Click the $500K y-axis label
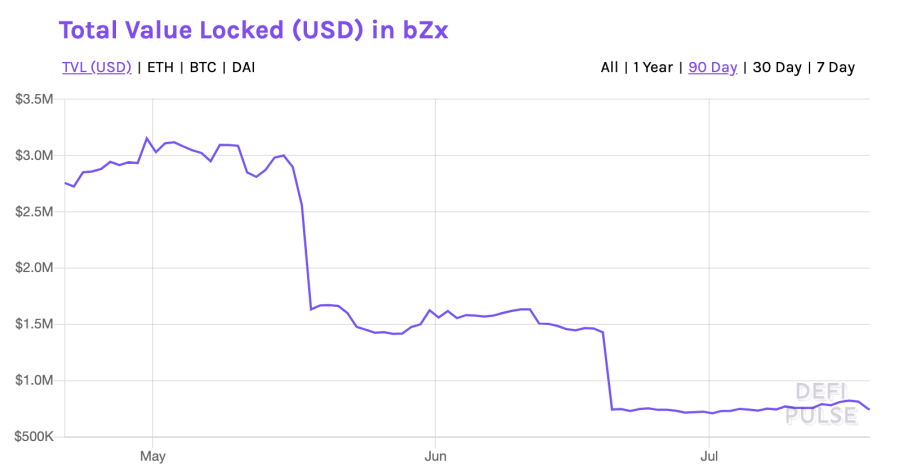The image size is (899, 472). click(33, 437)
